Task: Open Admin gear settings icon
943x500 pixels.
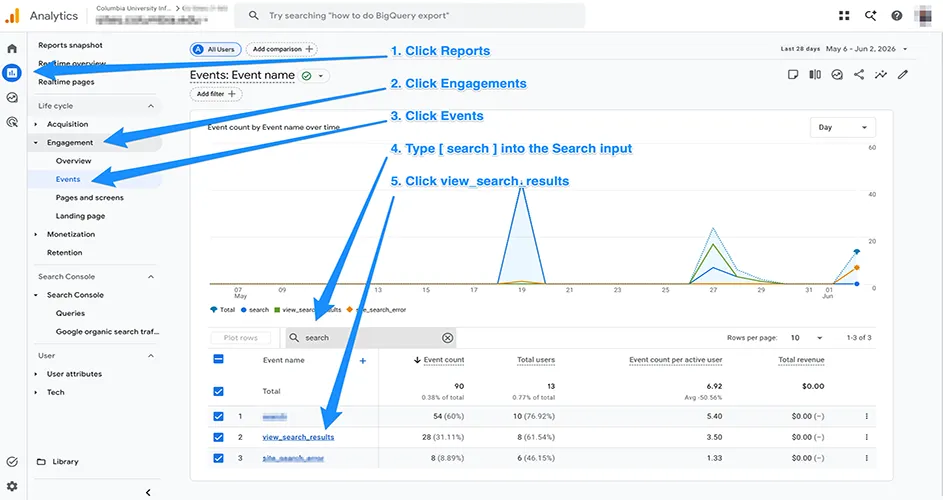Action: (12, 486)
